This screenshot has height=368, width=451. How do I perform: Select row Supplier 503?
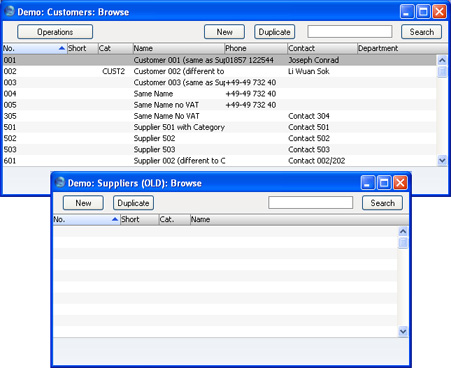[219, 149]
